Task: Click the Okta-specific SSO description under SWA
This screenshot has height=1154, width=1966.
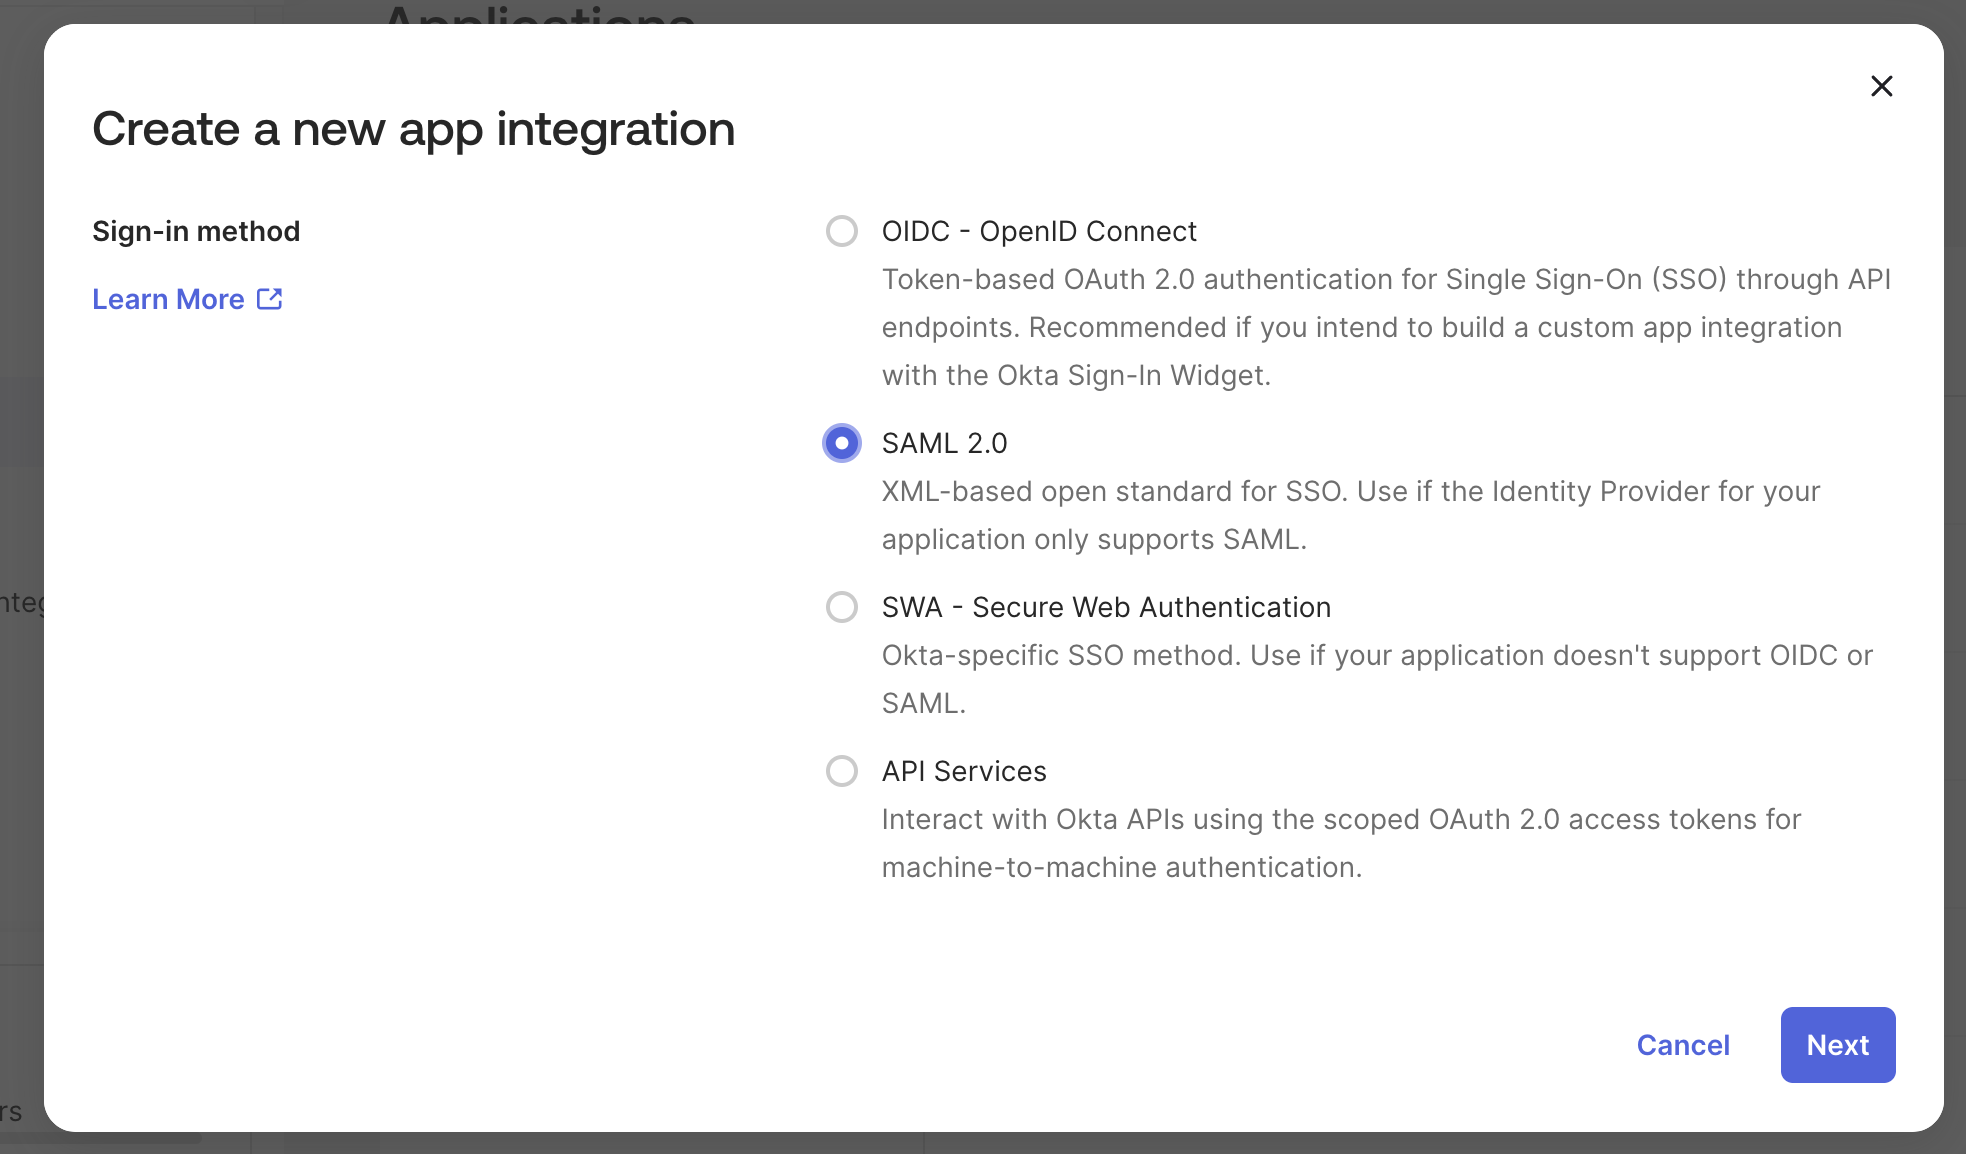Action: 1375,679
